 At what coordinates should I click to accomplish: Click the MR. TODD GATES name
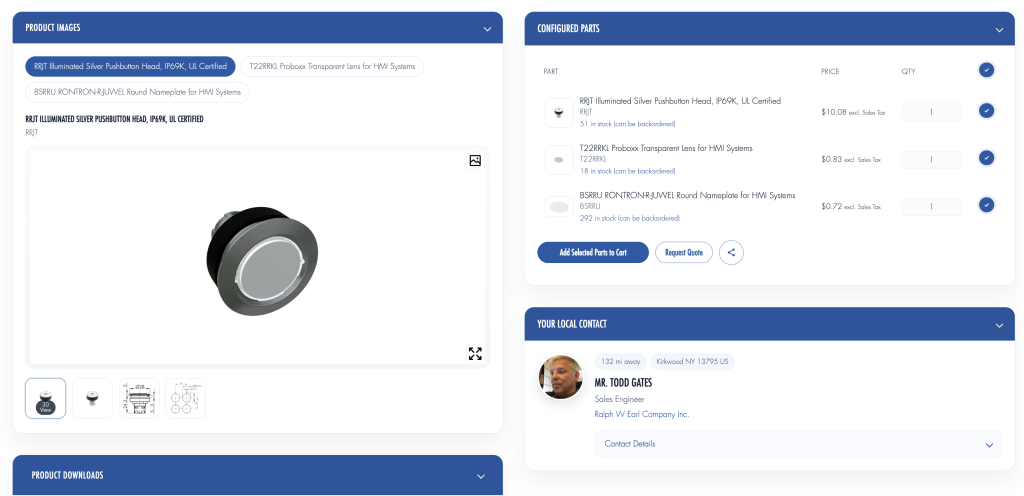pos(623,382)
